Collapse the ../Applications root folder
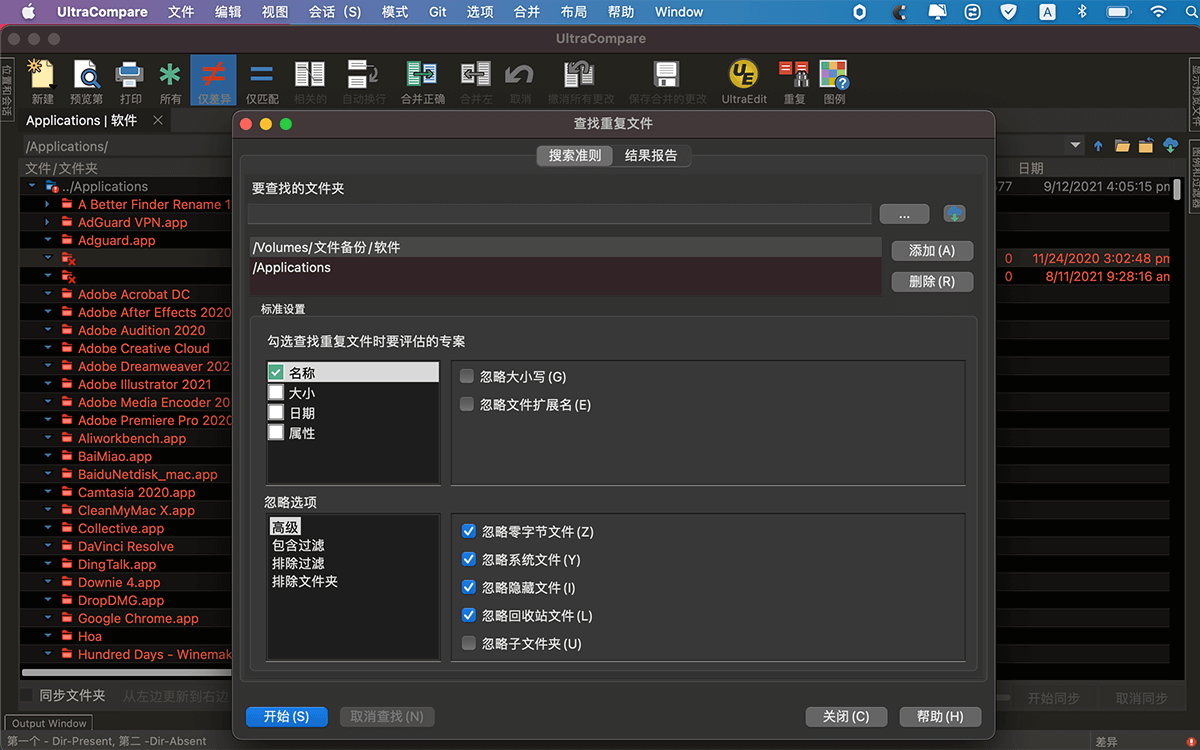The image size is (1200, 750). point(32,187)
